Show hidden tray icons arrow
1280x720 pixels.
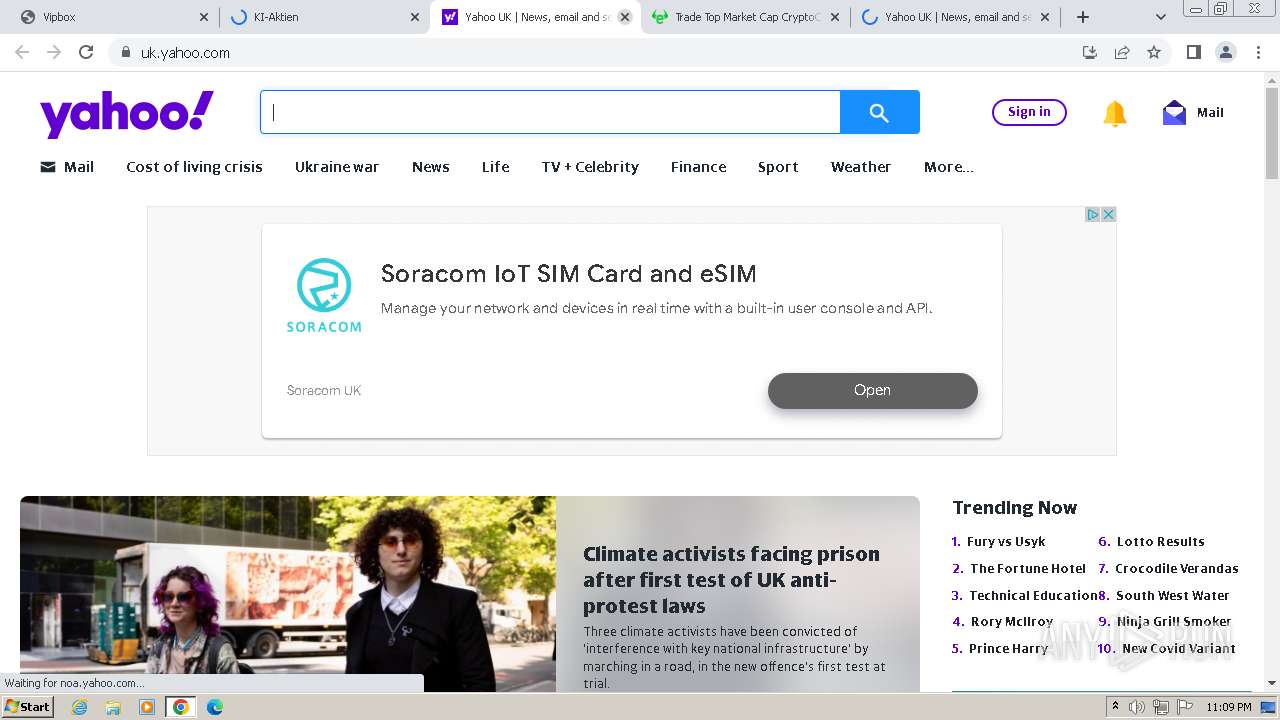tap(1116, 707)
